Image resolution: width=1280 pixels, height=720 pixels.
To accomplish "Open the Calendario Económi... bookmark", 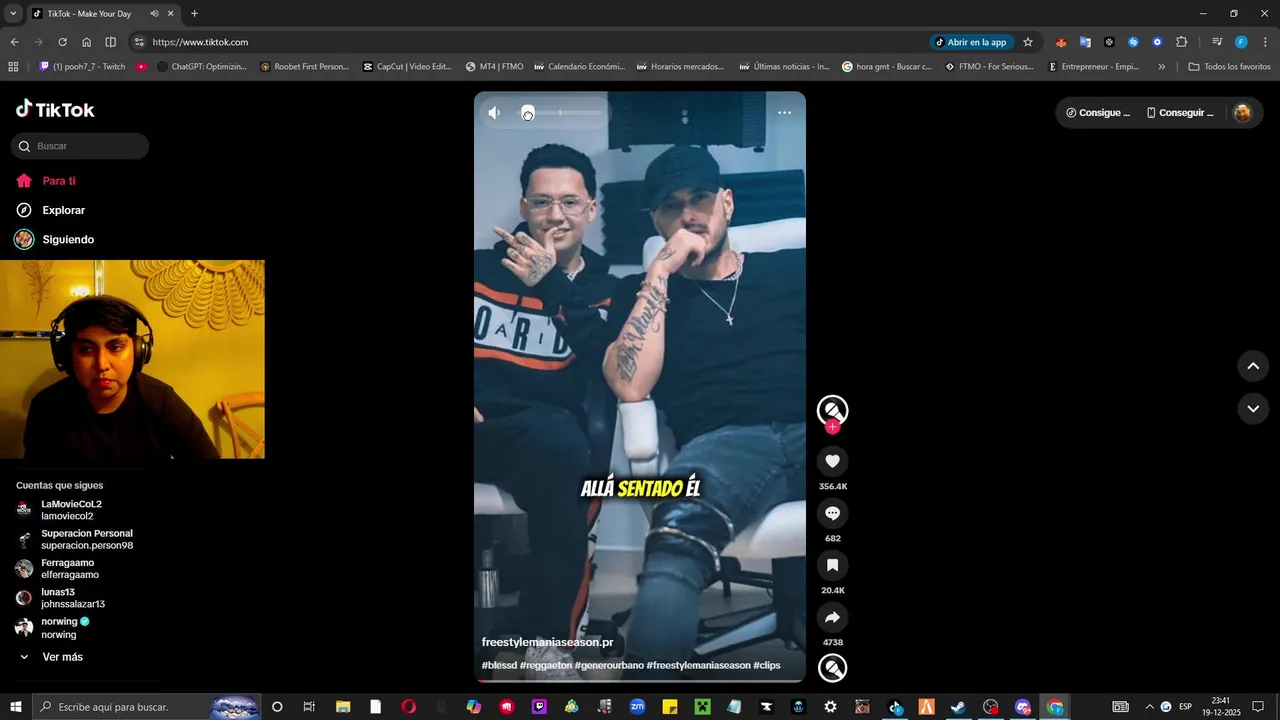I will (x=579, y=67).
